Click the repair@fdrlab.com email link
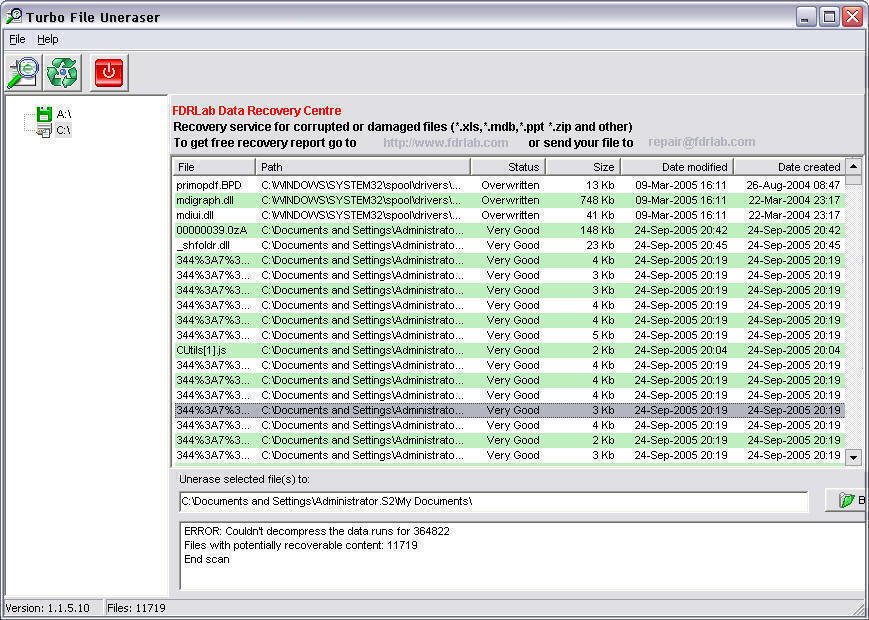The width and height of the screenshot is (869, 620). tap(702, 142)
